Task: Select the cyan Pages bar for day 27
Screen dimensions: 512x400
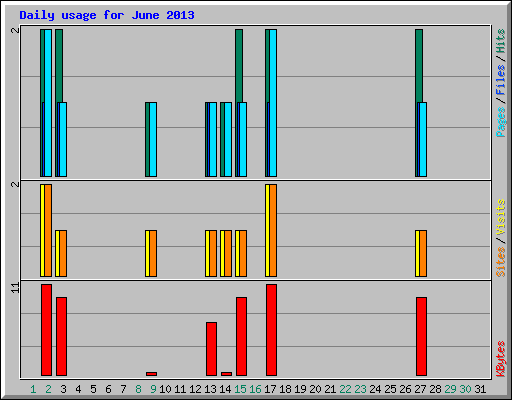Action: [x=423, y=139]
